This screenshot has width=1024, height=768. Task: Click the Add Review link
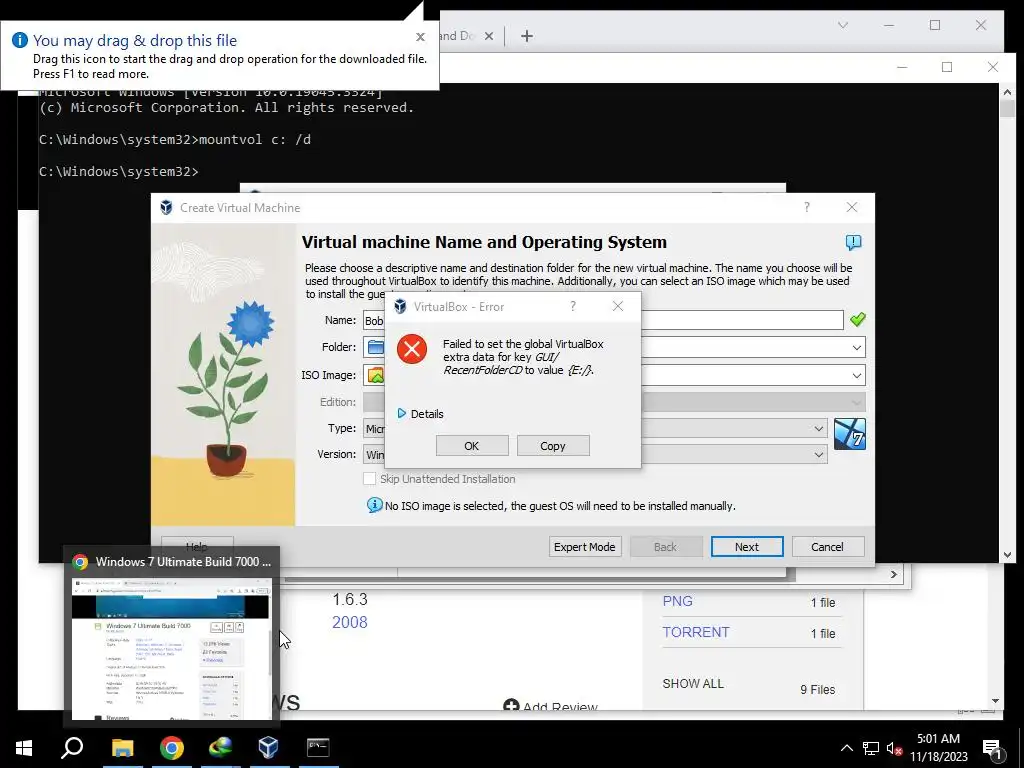tap(551, 705)
